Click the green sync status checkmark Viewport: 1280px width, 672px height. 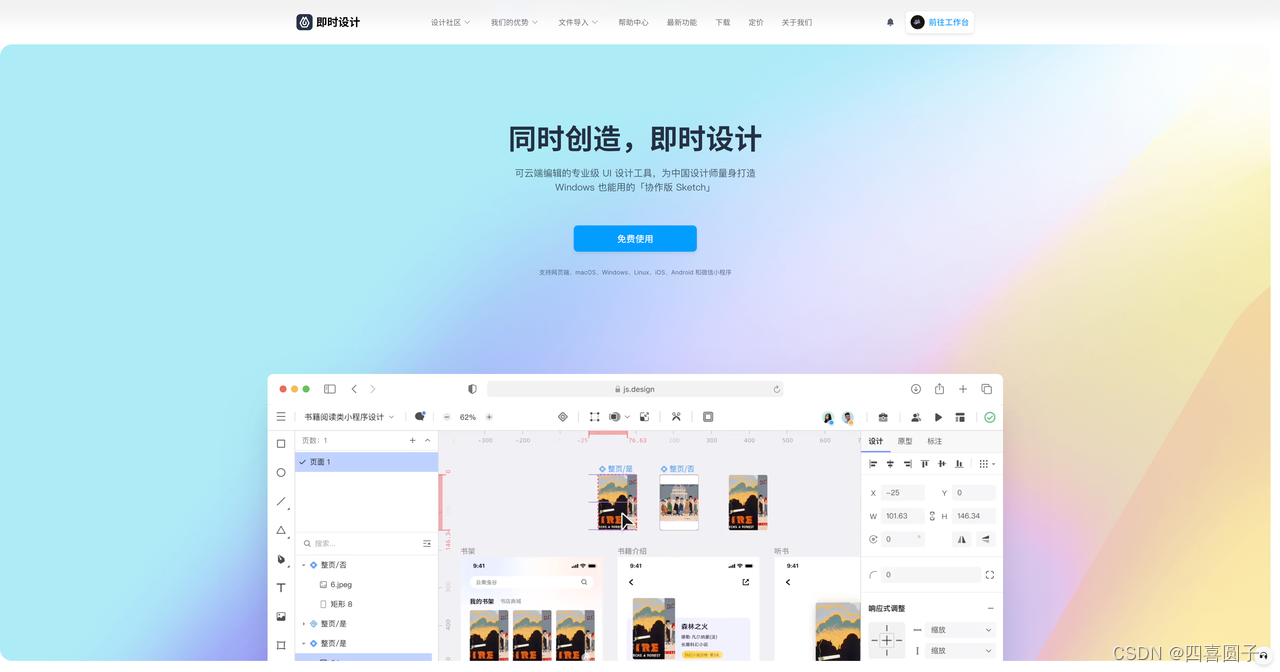point(989,417)
